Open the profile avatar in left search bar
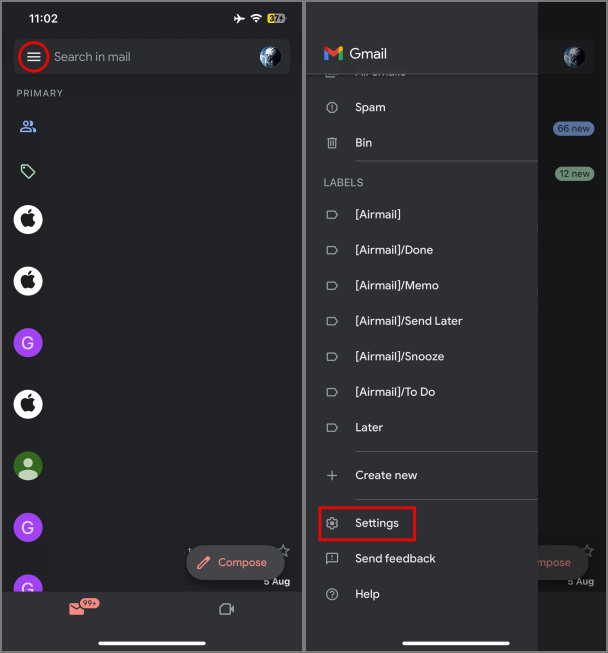The image size is (608, 653). [x=270, y=57]
